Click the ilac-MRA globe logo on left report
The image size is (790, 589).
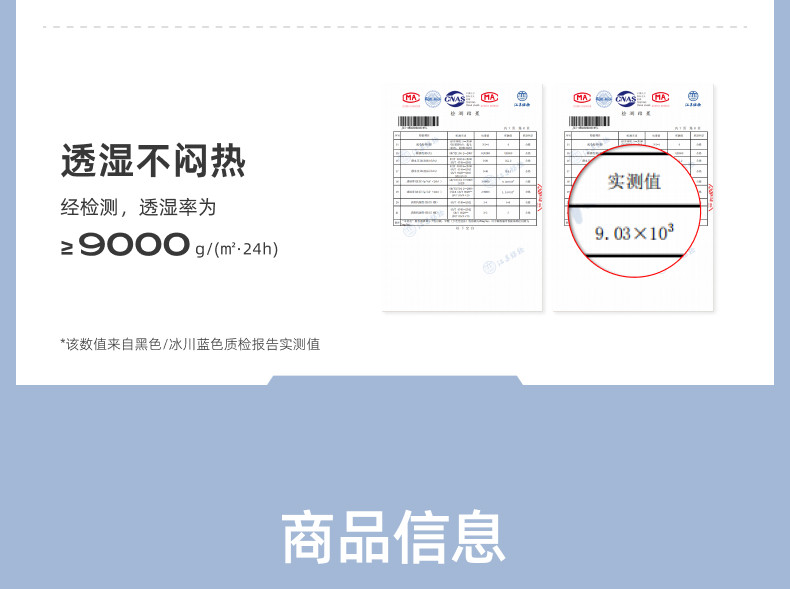click(433, 98)
